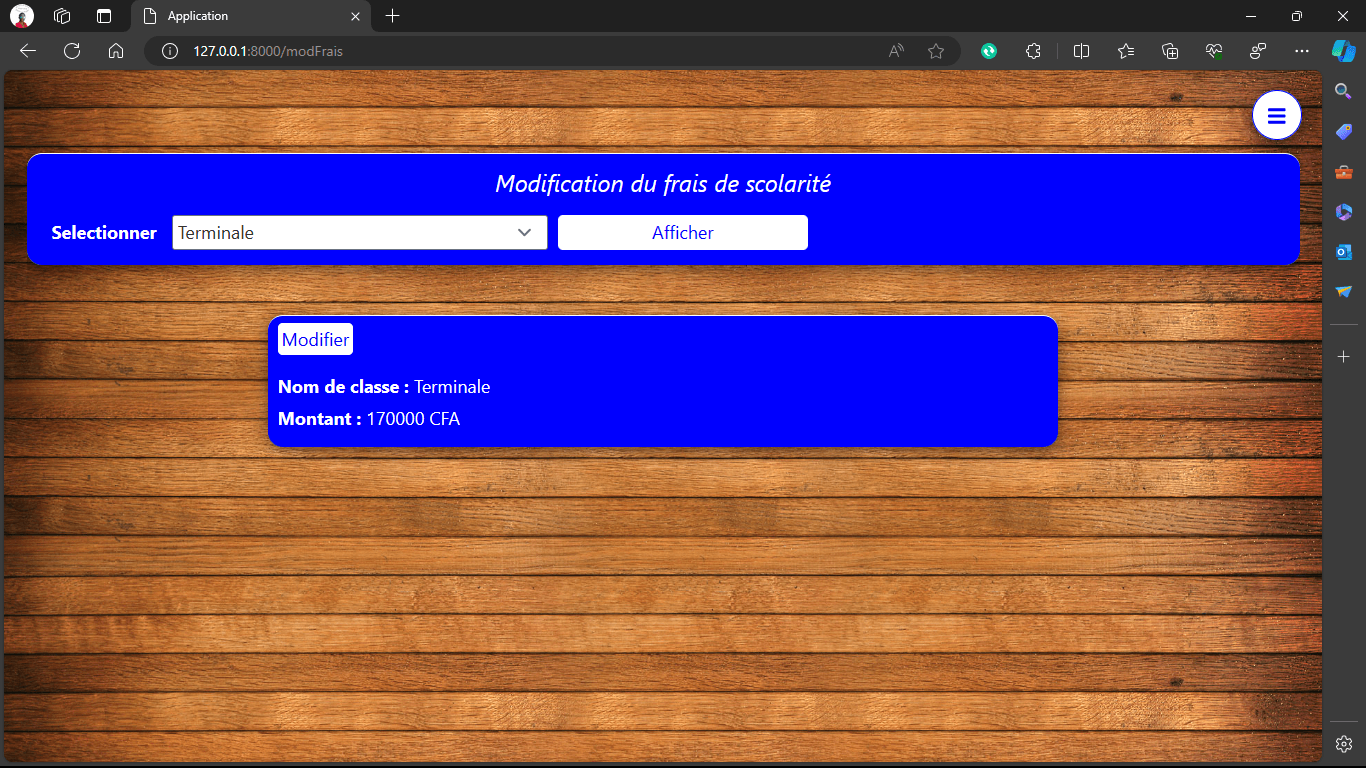Click the Nom de classe Terminale line

pos(384,387)
